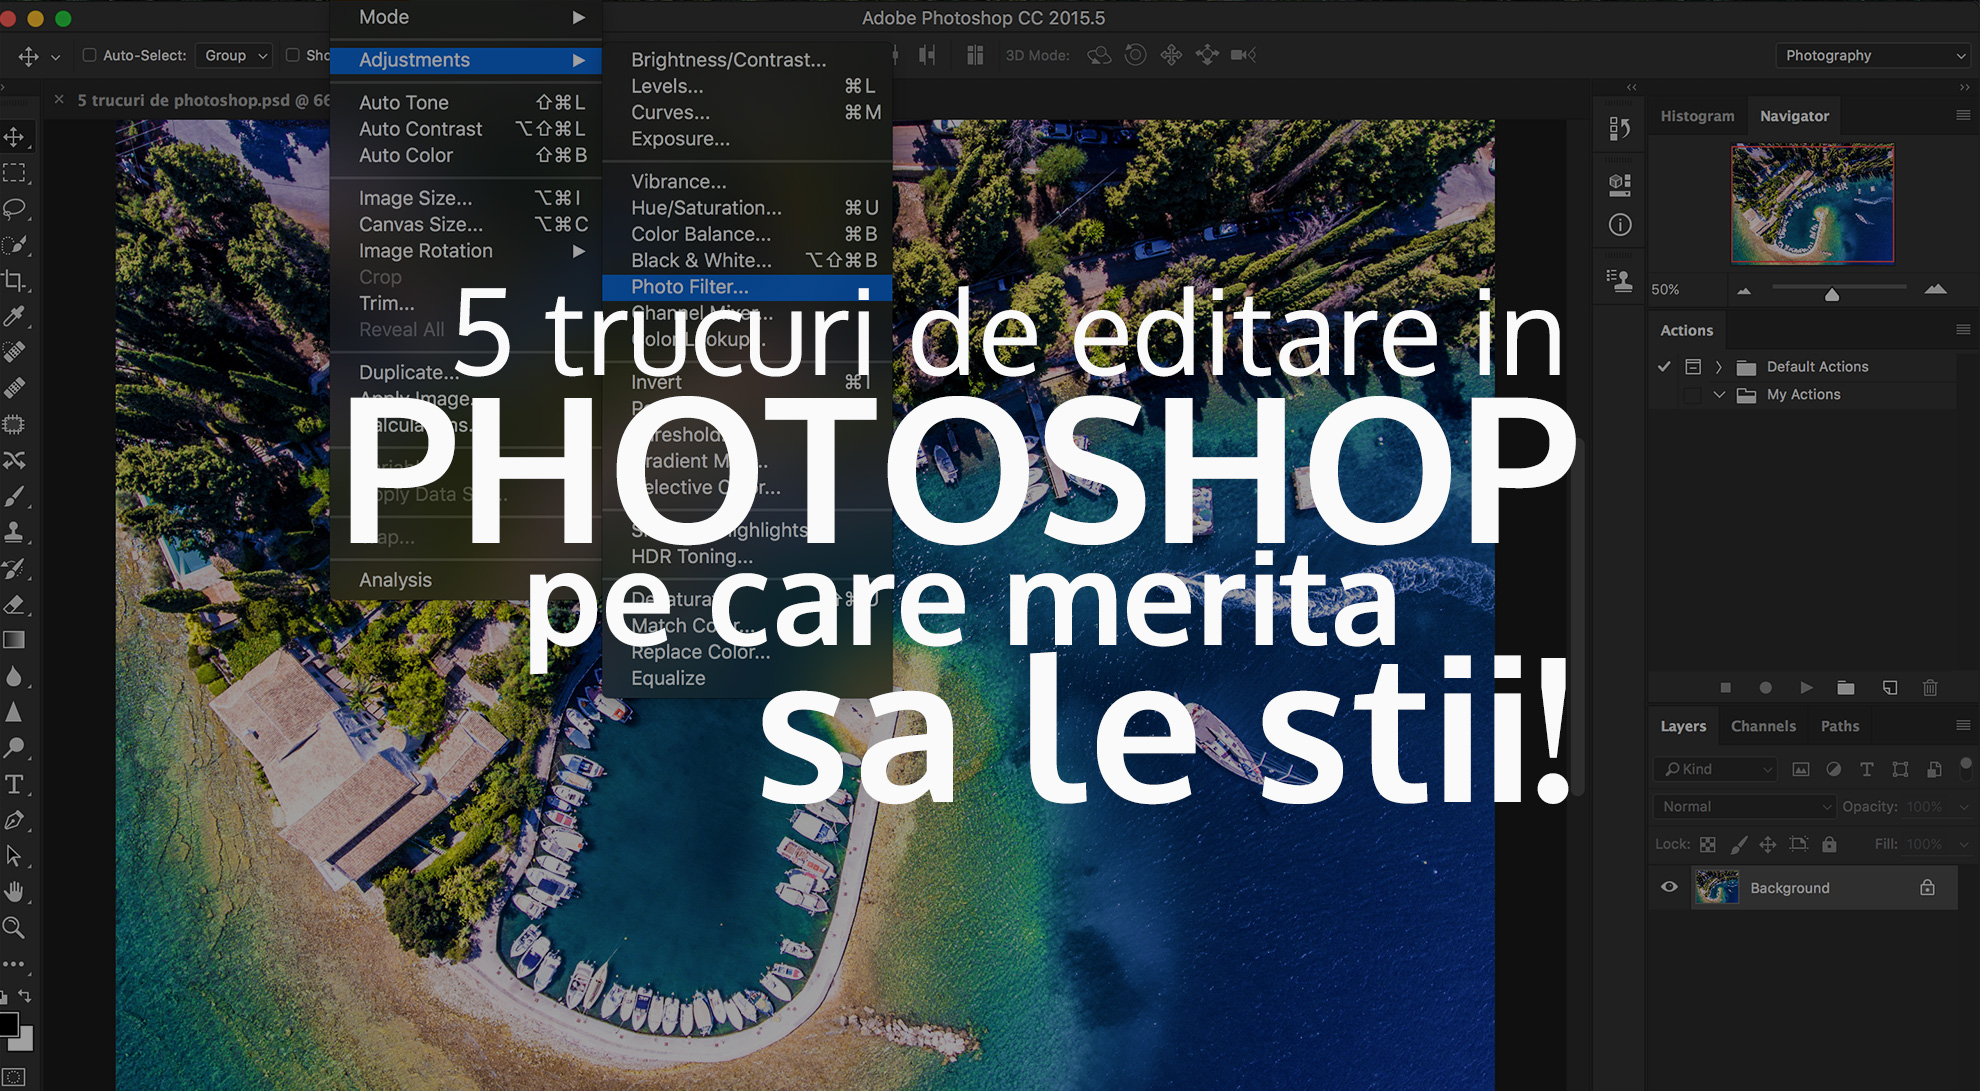The height and width of the screenshot is (1091, 1980).
Task: Toggle lock all padlock icon
Action: coord(1829,845)
